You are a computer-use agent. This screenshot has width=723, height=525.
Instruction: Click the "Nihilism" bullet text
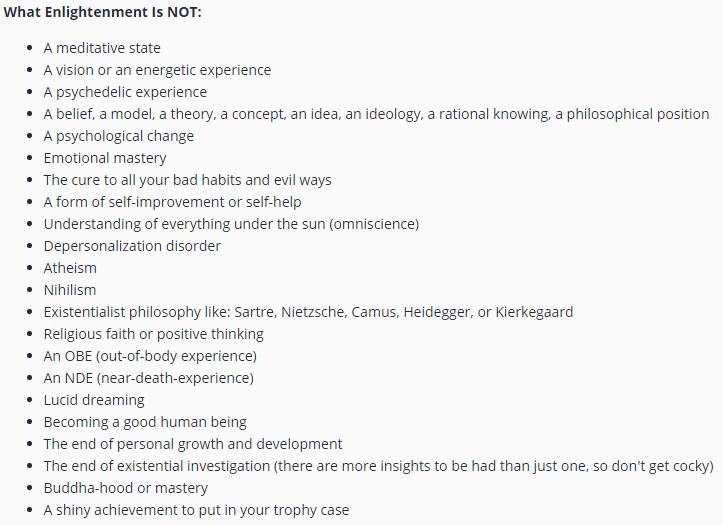(x=71, y=290)
